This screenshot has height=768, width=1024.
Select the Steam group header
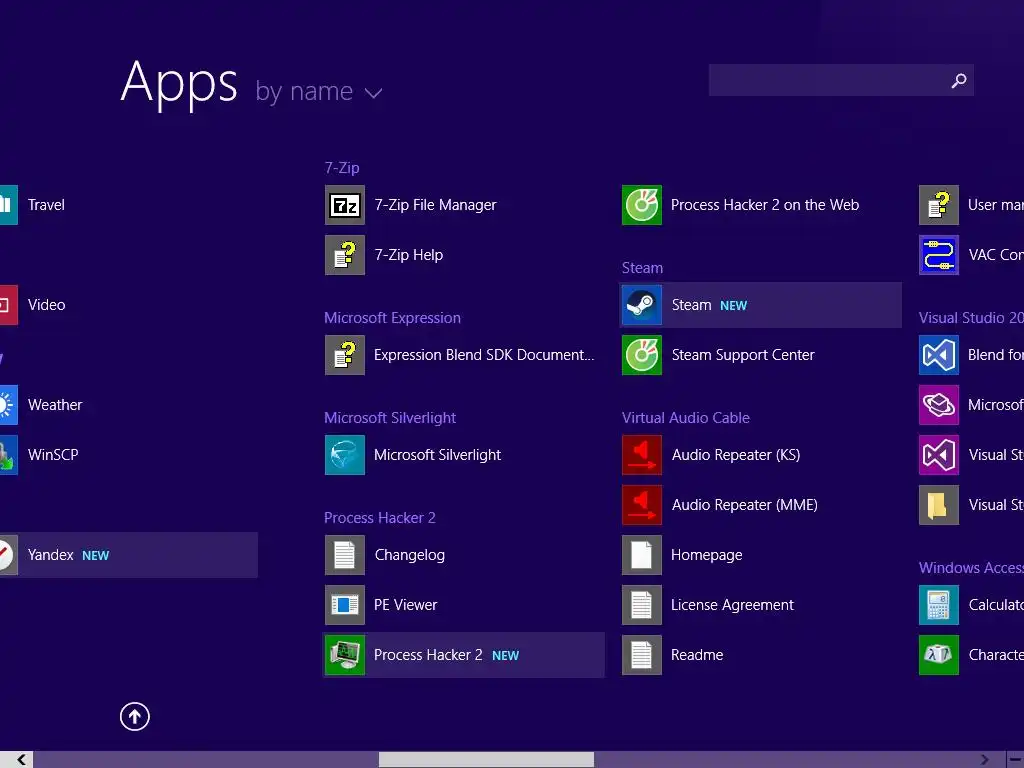(642, 268)
